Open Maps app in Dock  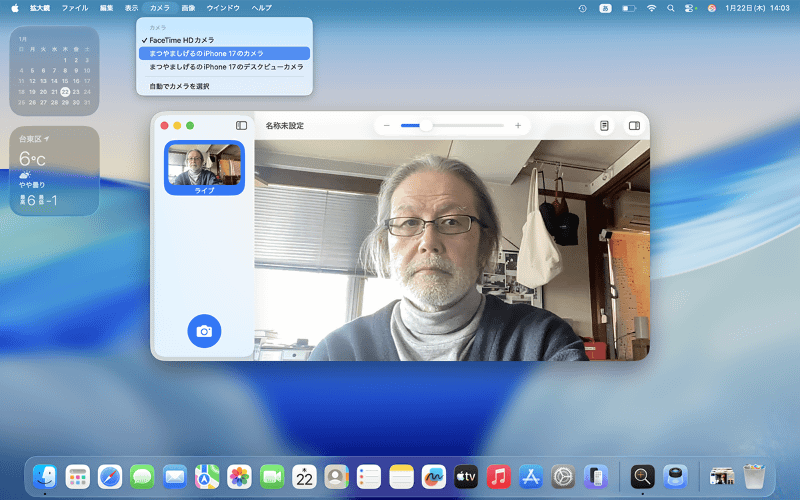[x=207, y=477]
